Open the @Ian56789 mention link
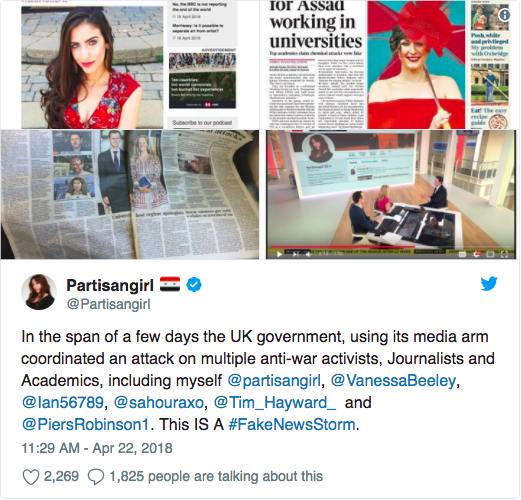Viewport: 521px width, 500px height. coord(63,403)
